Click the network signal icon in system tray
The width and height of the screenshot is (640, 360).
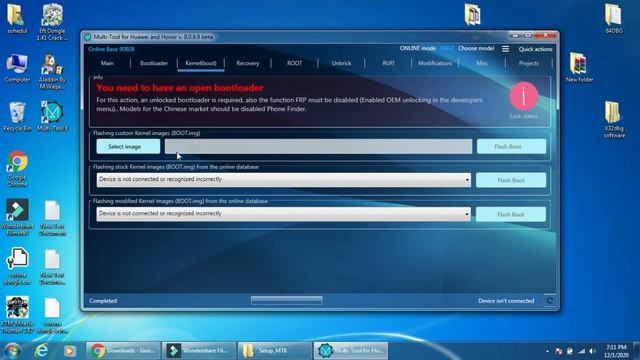581,351
